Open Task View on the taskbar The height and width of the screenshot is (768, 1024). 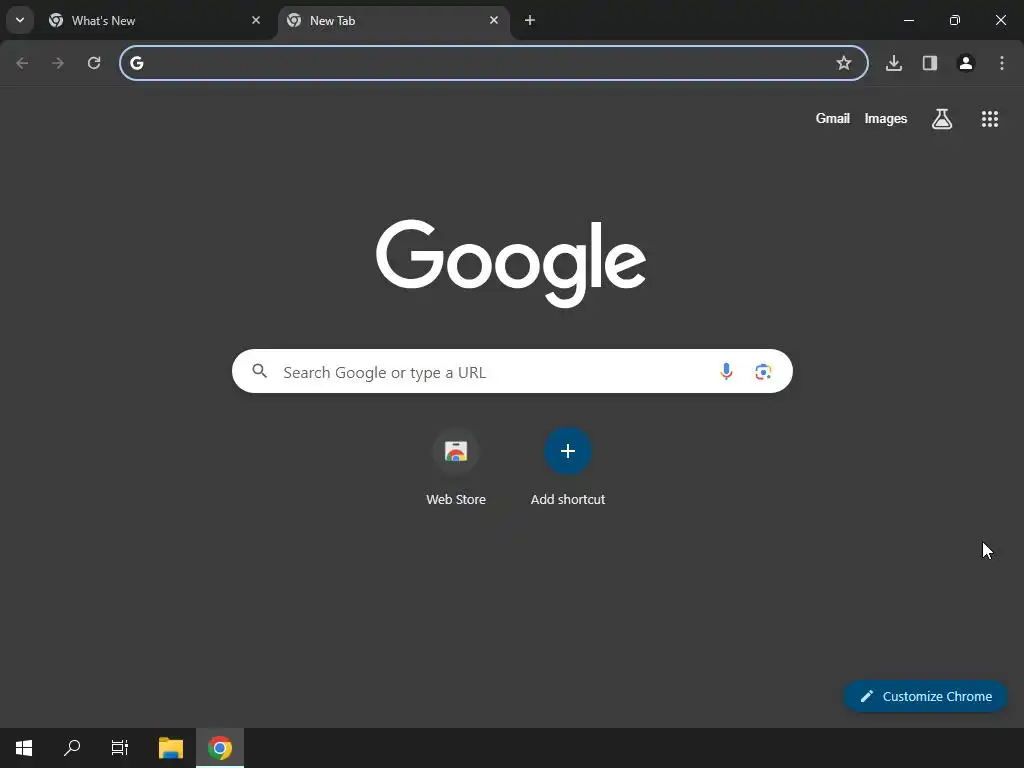pyautogui.click(x=120, y=748)
